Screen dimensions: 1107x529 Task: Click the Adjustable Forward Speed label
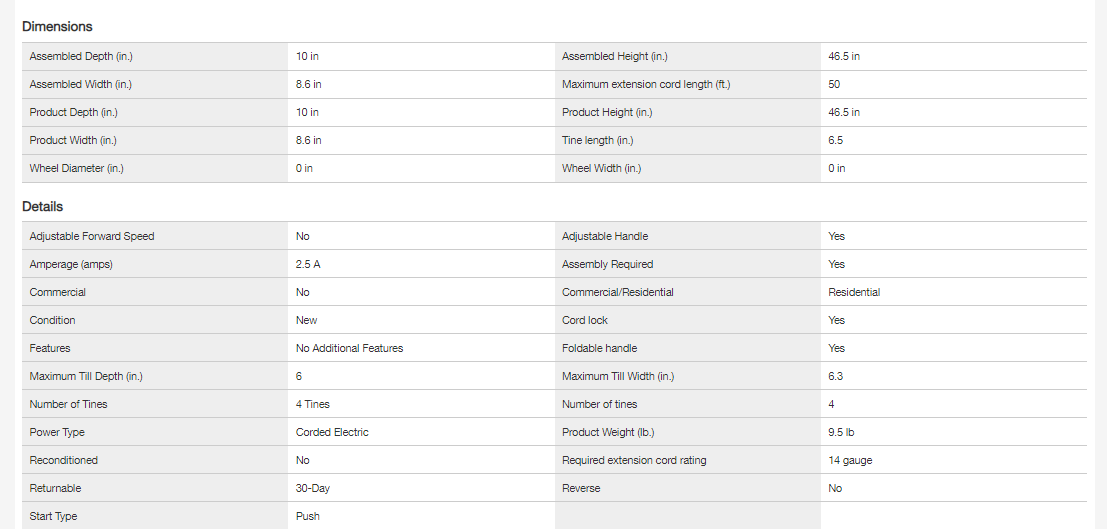pyautogui.click(x=92, y=237)
